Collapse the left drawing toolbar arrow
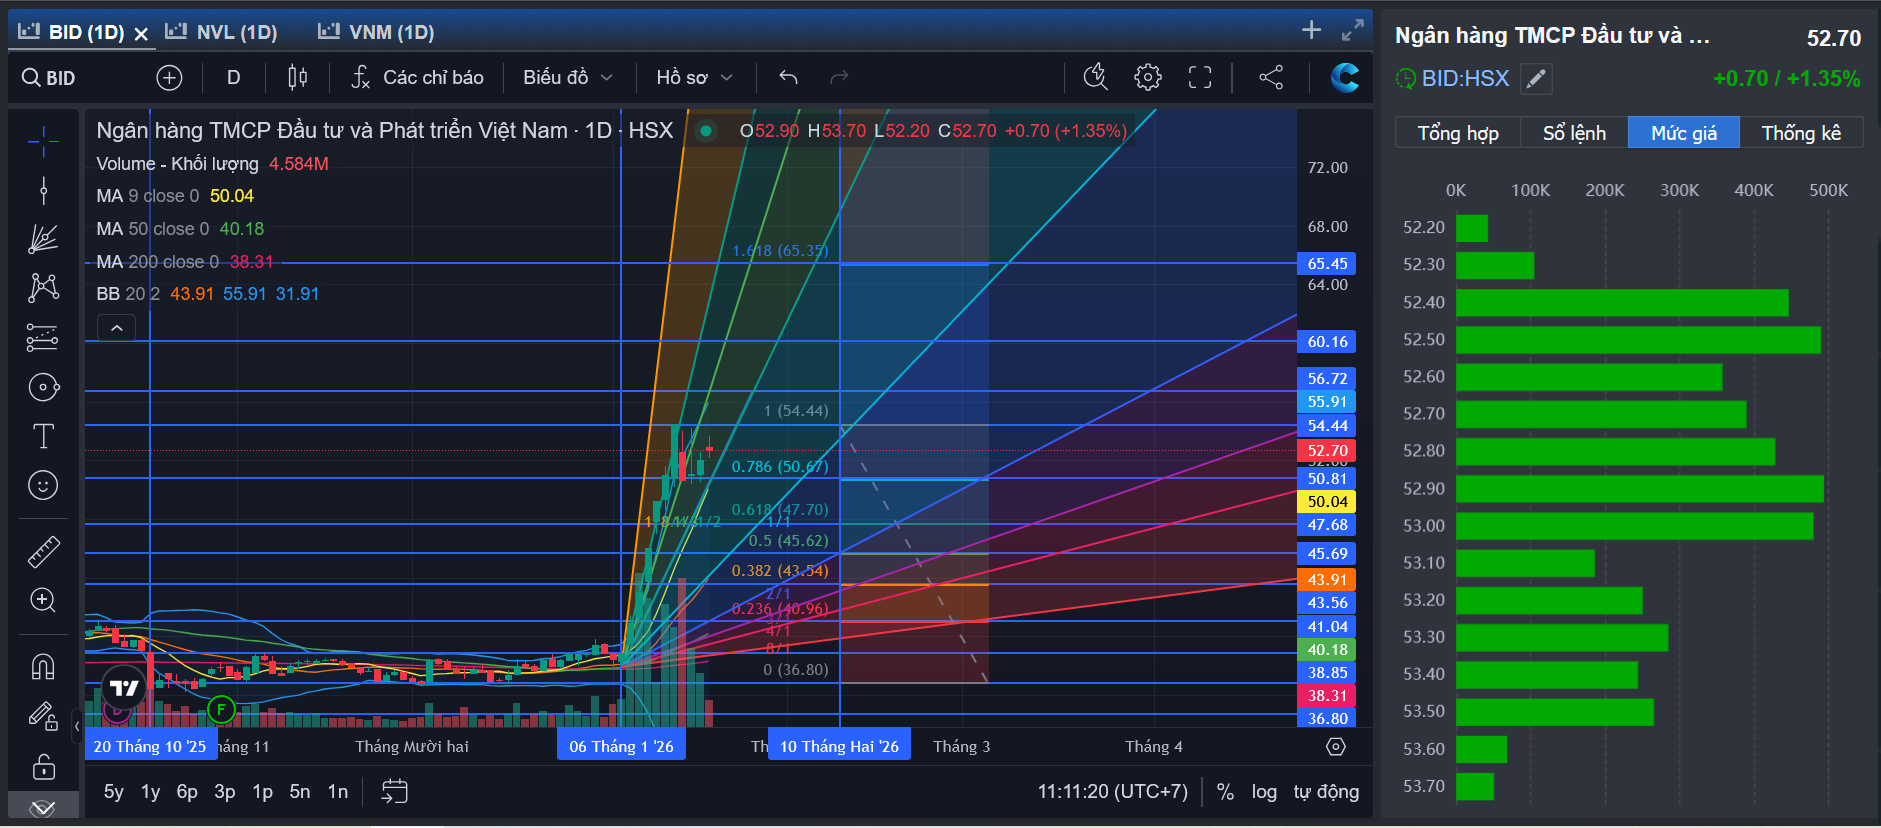This screenshot has width=1881, height=828. point(77,726)
